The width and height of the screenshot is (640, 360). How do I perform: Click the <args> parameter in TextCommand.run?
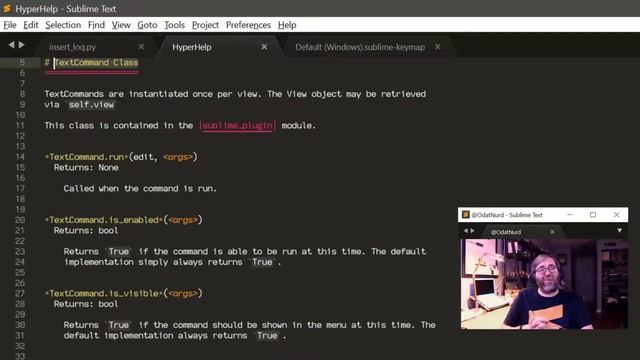[x=178, y=157]
